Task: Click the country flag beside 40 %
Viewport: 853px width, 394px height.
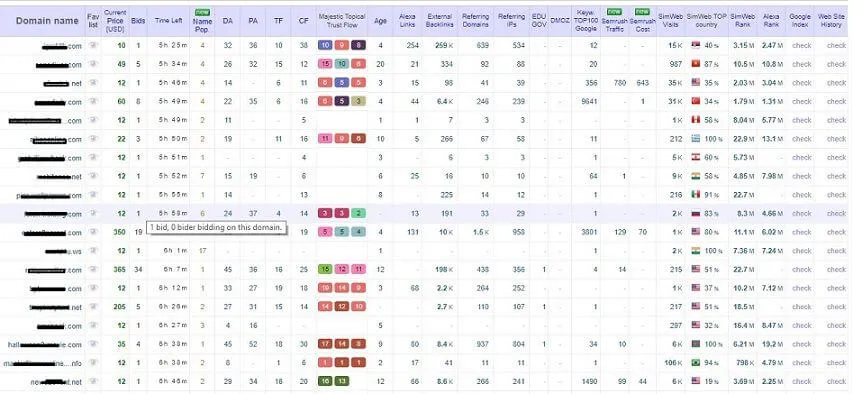Action: click(696, 46)
